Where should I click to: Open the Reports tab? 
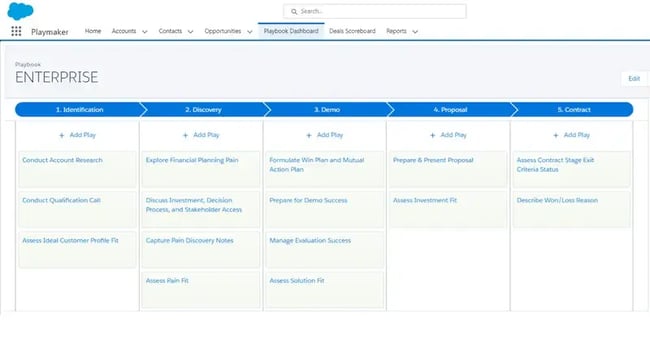click(396, 31)
